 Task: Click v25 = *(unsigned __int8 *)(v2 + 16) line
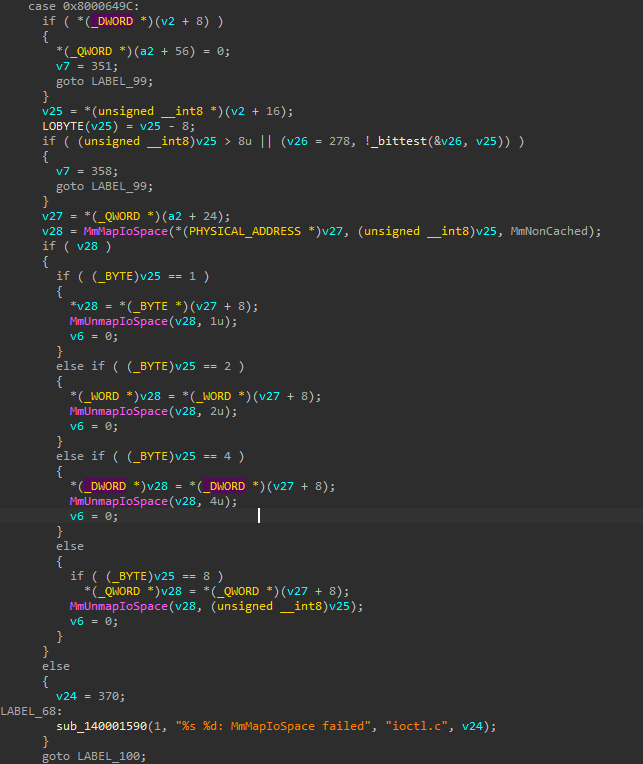(x=168, y=112)
